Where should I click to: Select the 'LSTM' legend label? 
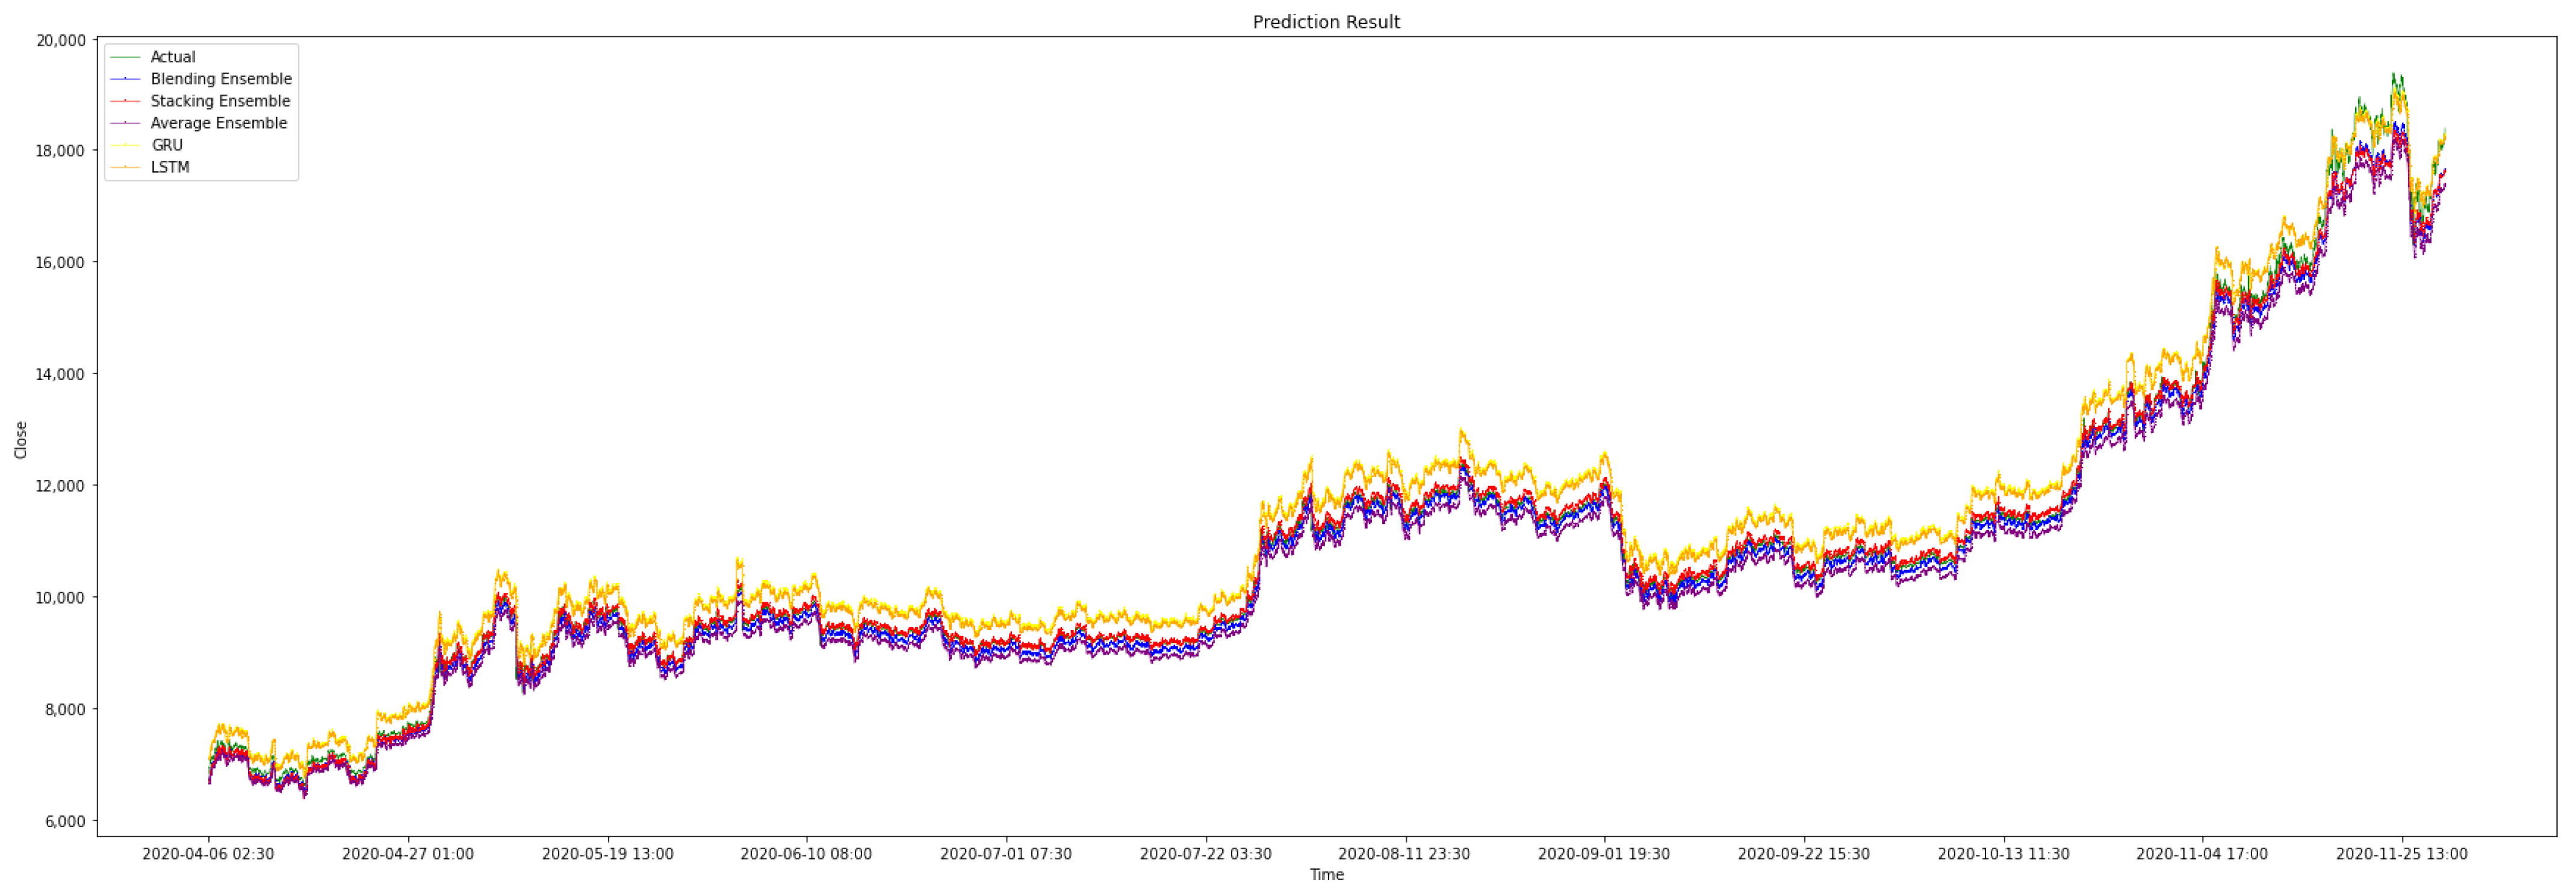coord(170,167)
